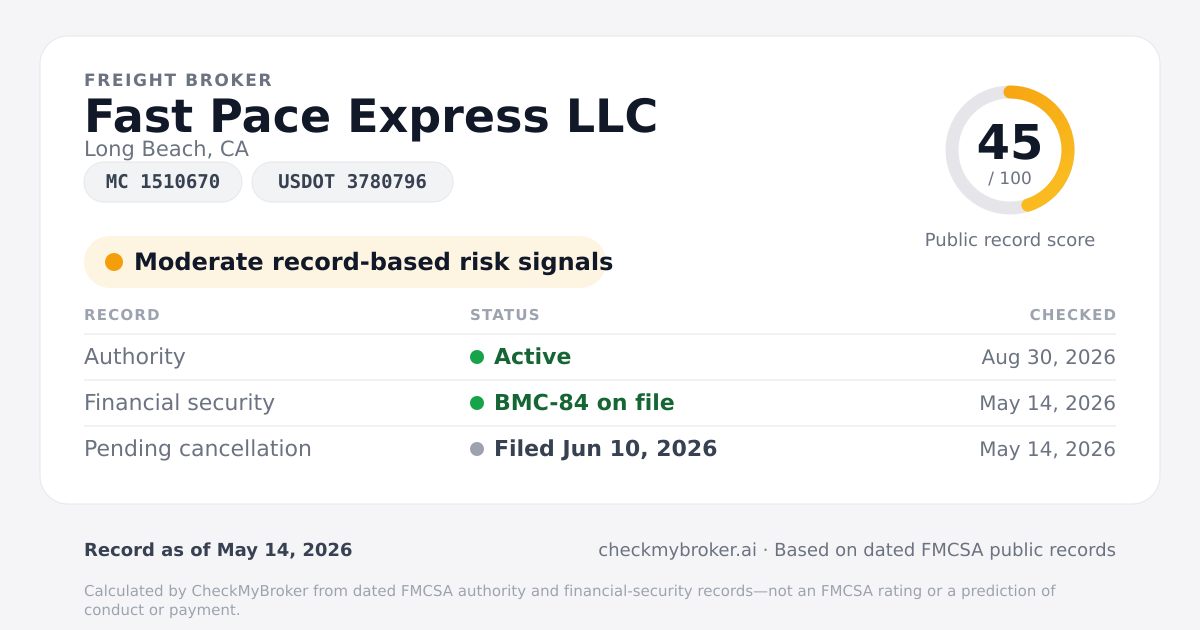This screenshot has width=1200, height=630.
Task: Open the checkmybroker.ai link in the footer
Action: tap(677, 550)
